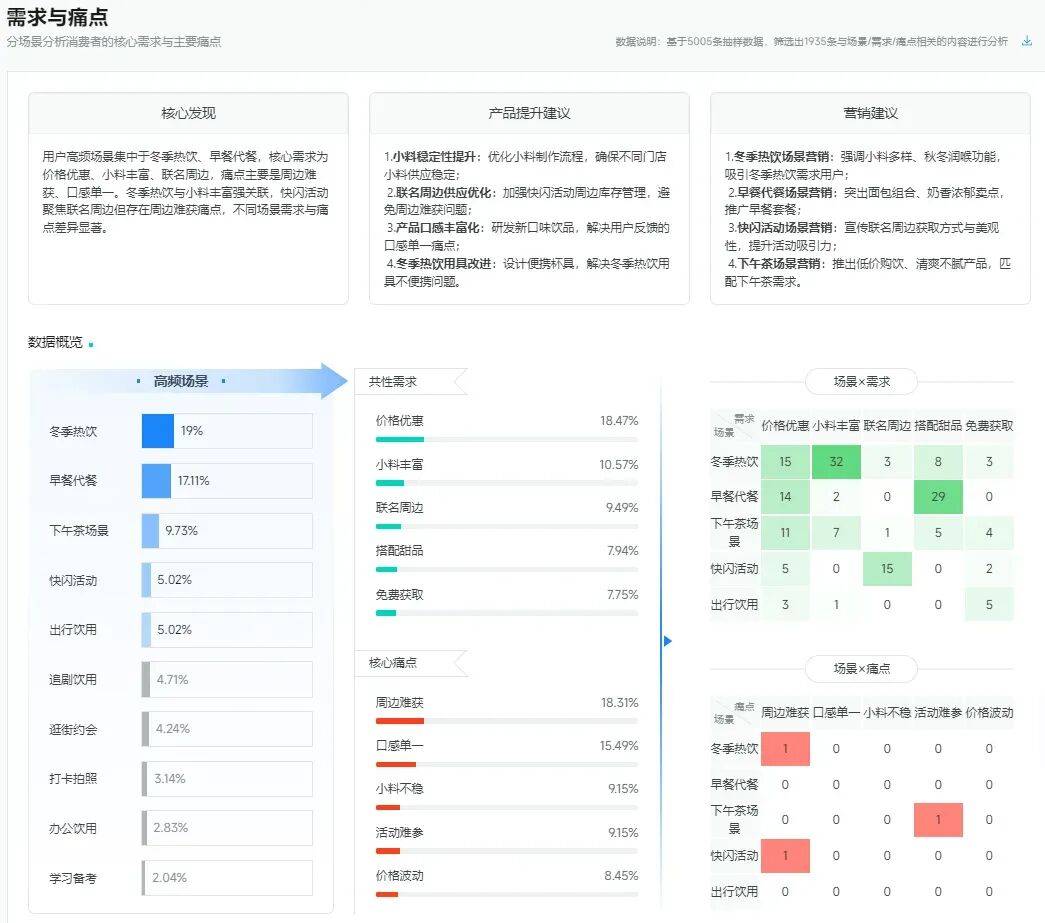Viewport: 1045px width, 923px height.
Task: Click the 核心痛点 section tag
Action: coord(394,662)
